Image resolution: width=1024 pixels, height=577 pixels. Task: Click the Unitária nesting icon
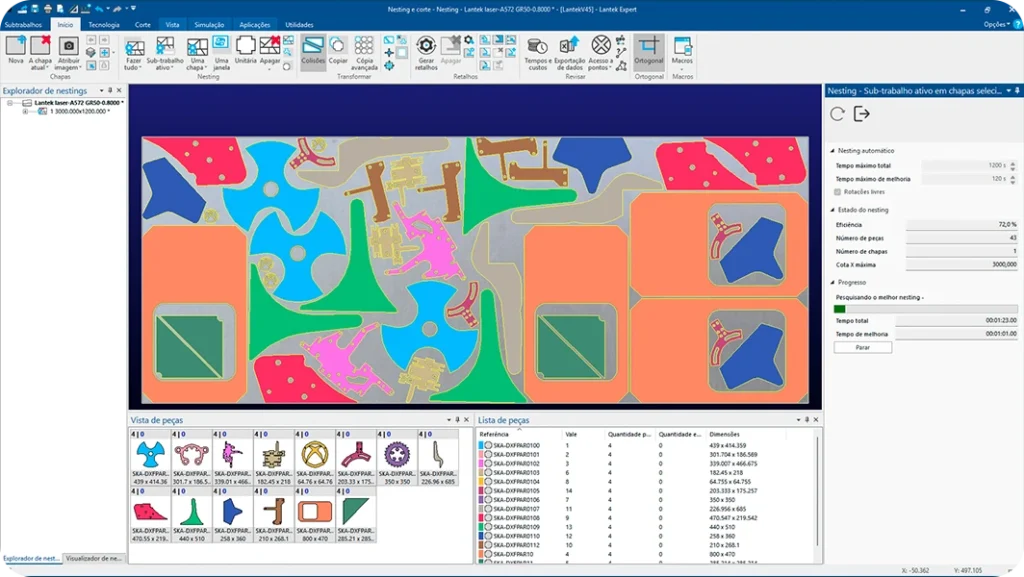coord(245,47)
